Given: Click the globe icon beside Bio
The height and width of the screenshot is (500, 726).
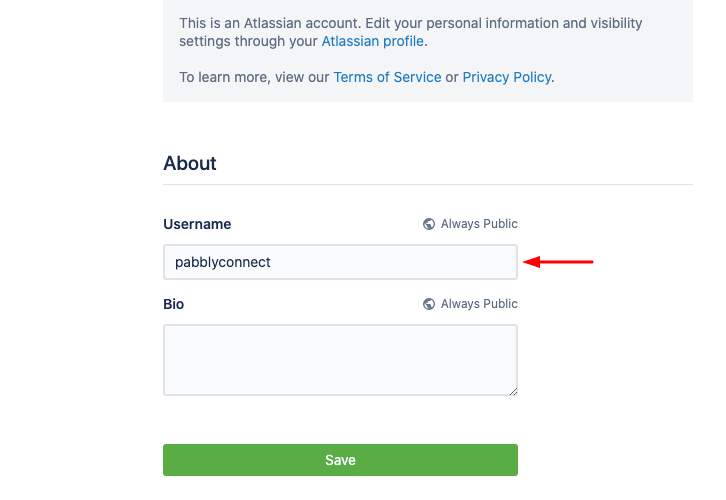Looking at the screenshot, I should click(429, 304).
